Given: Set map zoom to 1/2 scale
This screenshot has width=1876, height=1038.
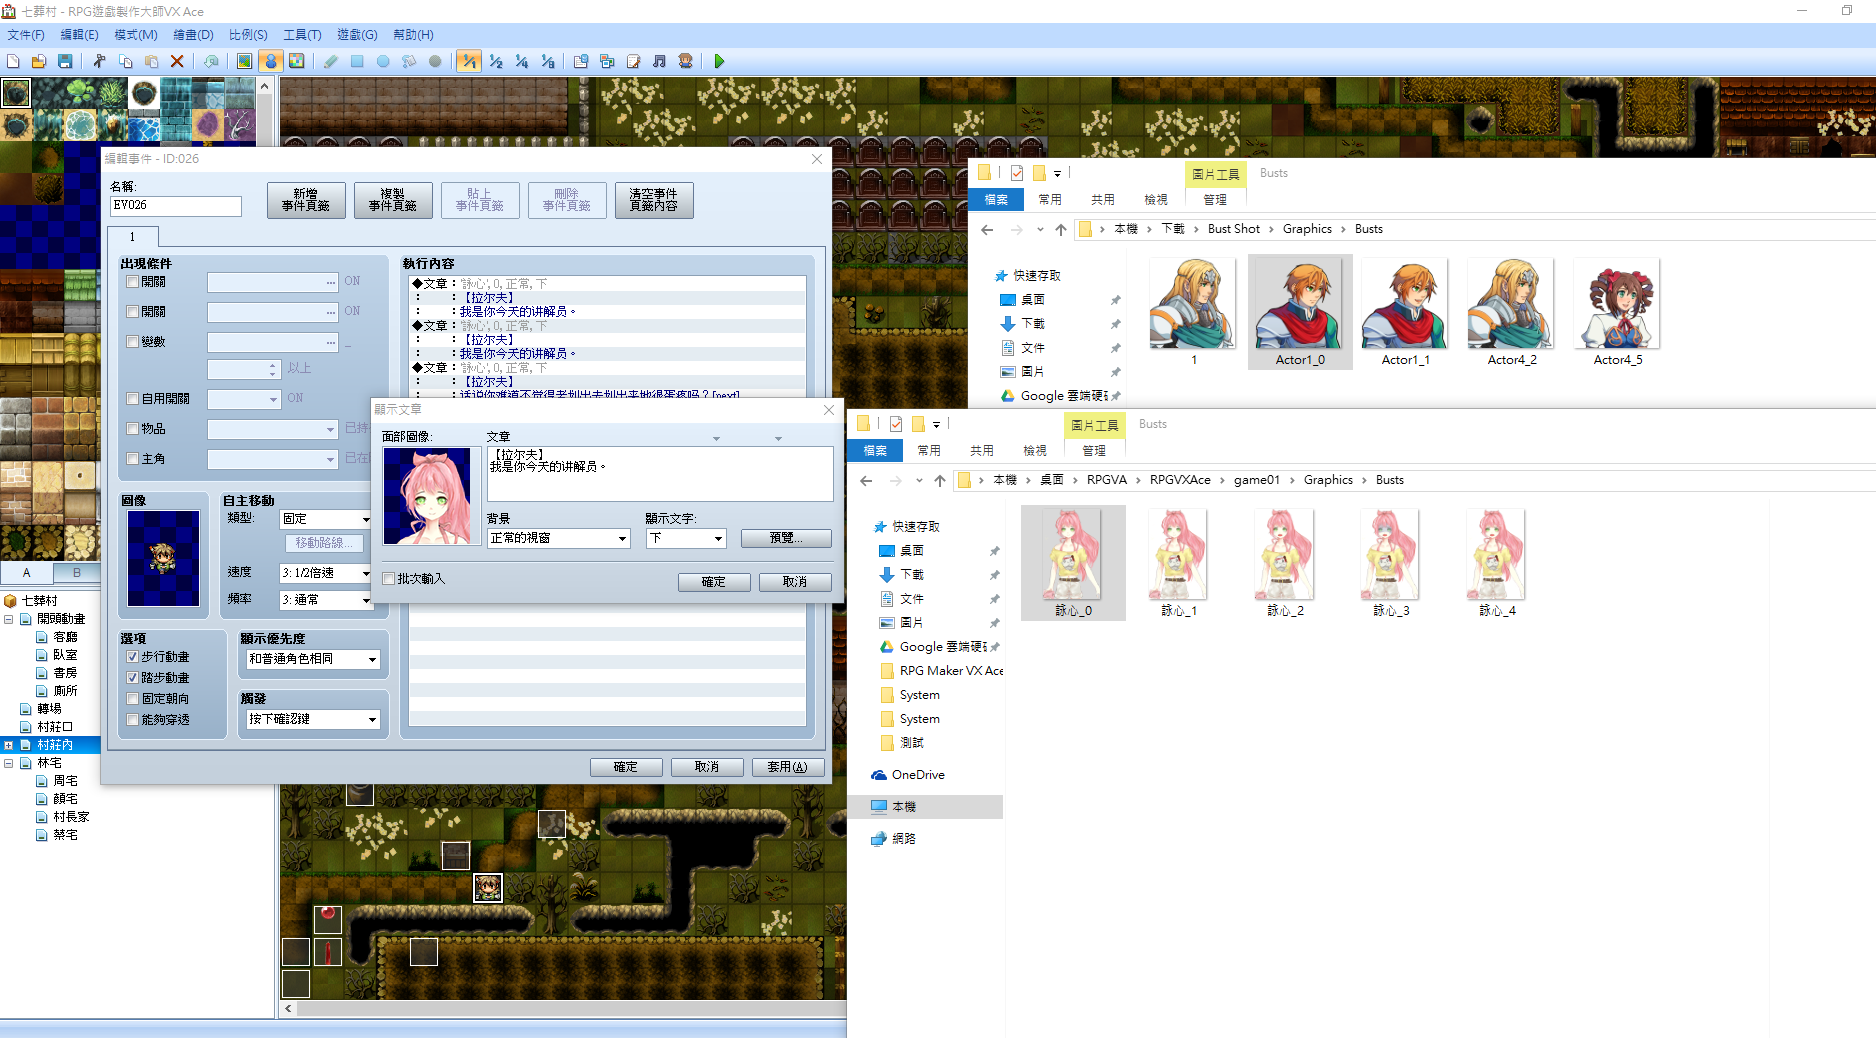Looking at the screenshot, I should [x=495, y=61].
